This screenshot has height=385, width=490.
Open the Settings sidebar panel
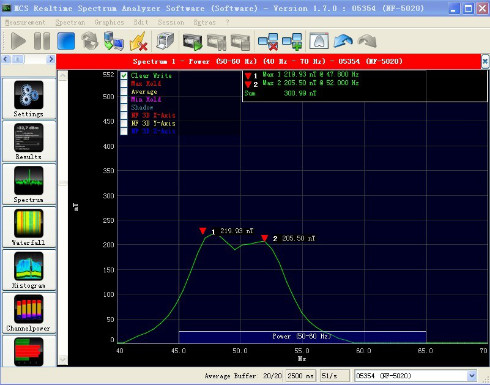coord(29,99)
